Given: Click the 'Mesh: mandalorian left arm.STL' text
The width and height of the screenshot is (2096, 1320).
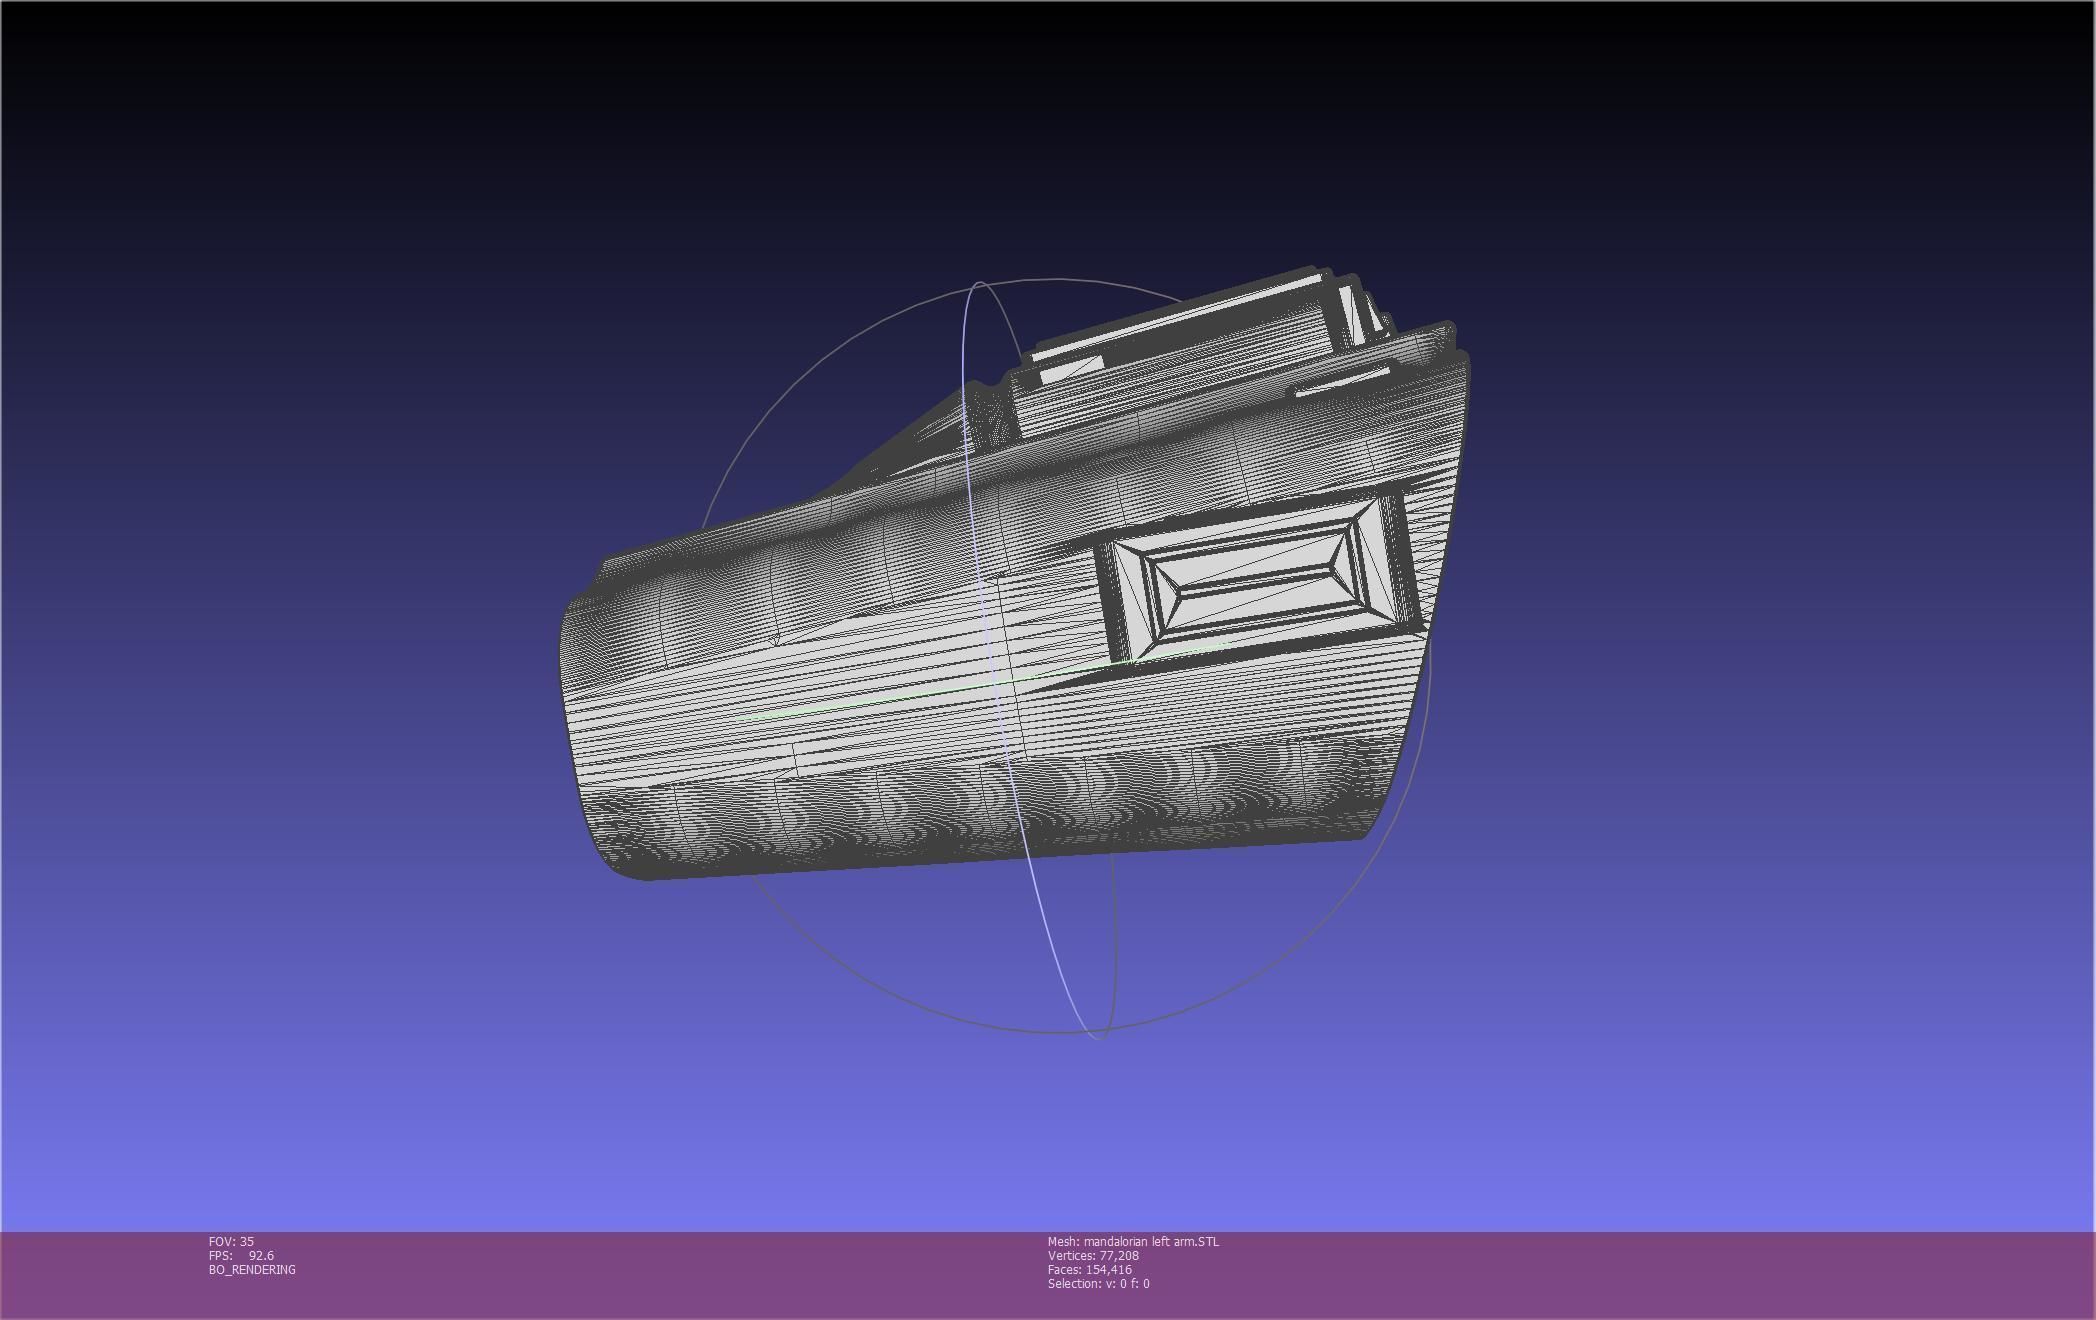Looking at the screenshot, I should tap(1133, 1241).
